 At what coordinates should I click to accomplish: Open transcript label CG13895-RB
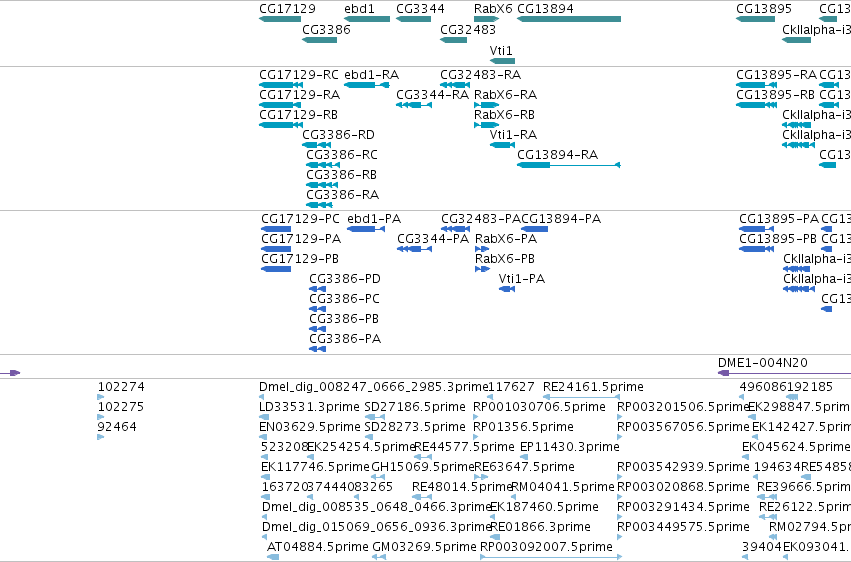tap(776, 94)
